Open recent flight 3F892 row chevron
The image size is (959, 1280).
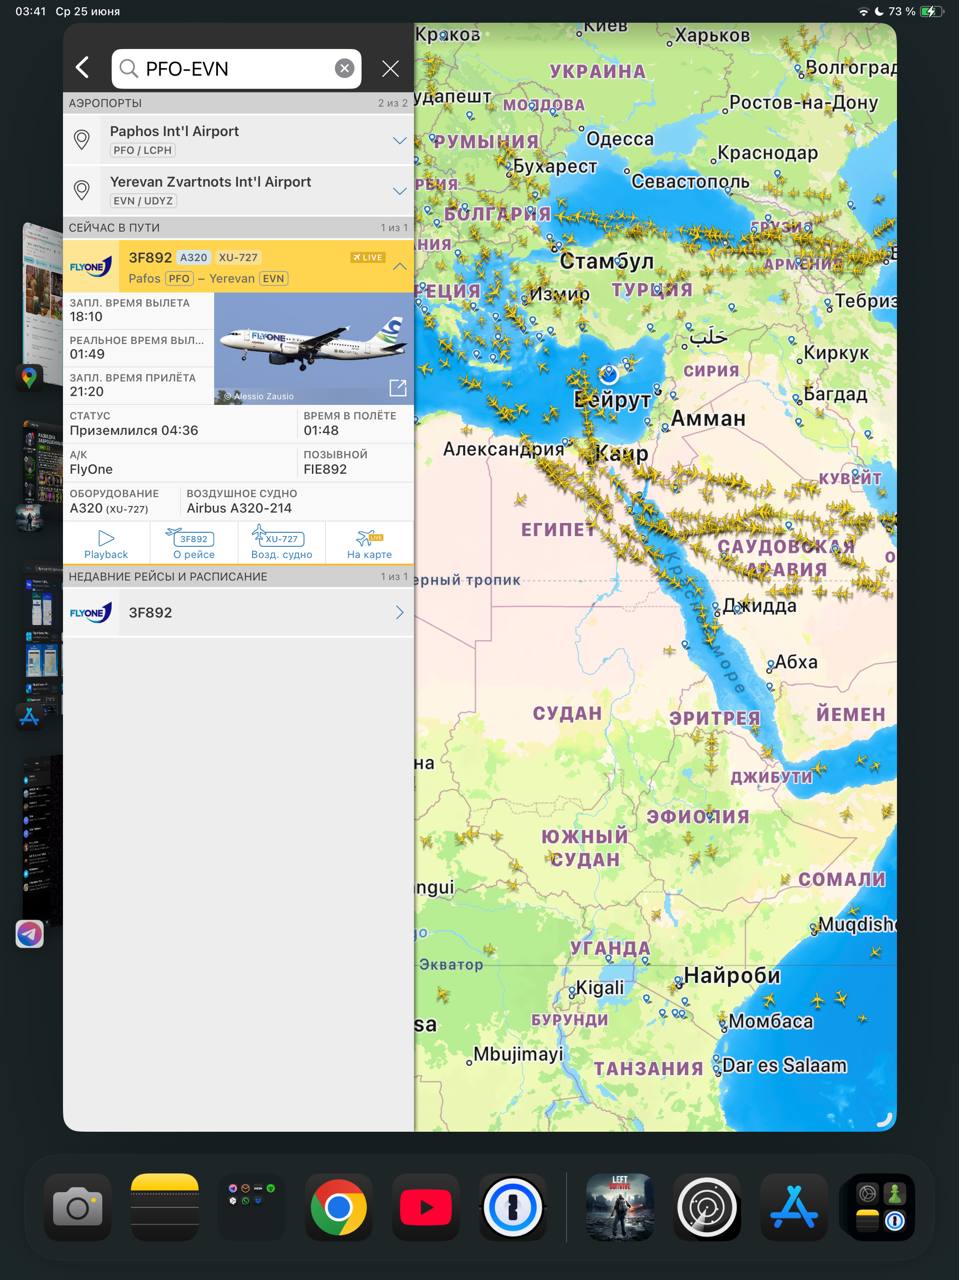(x=399, y=612)
